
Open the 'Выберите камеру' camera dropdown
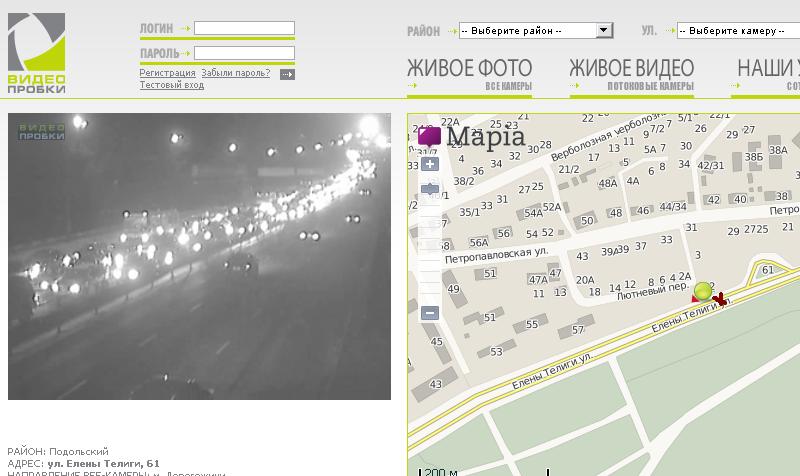(x=737, y=31)
